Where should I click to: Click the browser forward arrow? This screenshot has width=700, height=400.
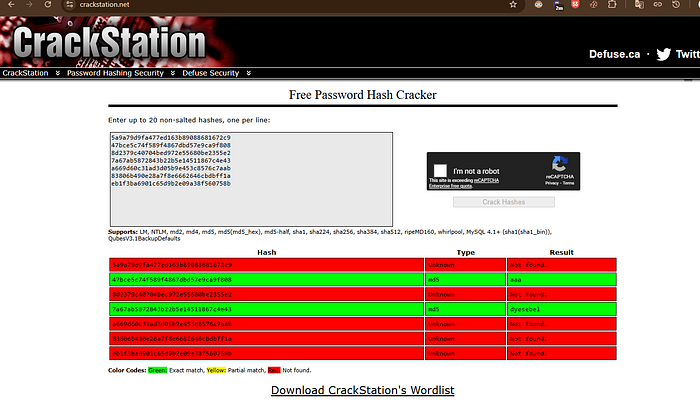coord(29,4)
